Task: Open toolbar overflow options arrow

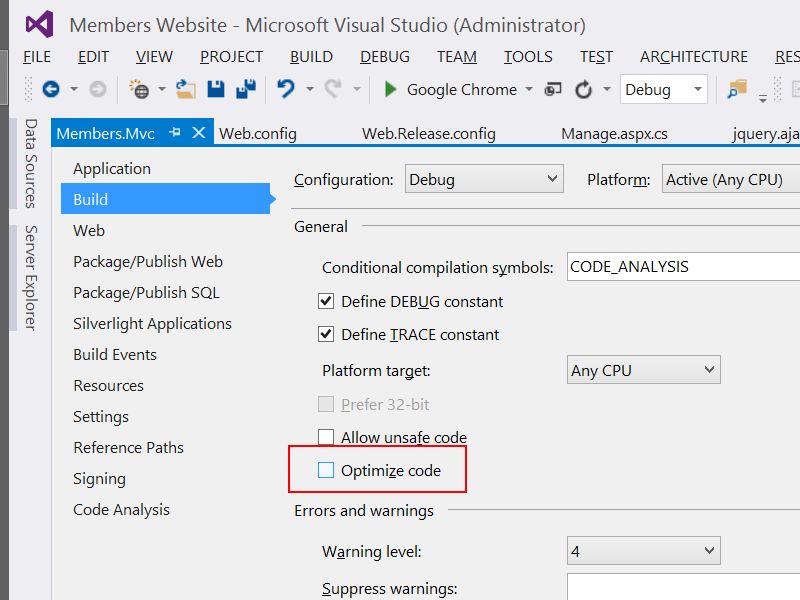Action: (763, 98)
